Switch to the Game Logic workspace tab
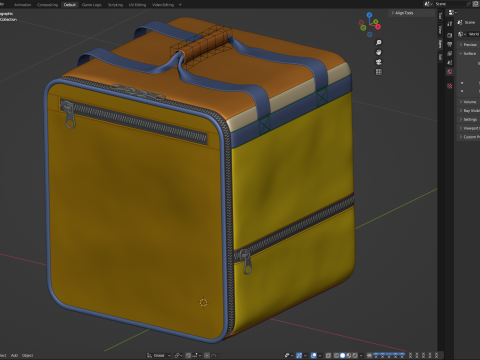The image size is (480, 360). pos(92,5)
